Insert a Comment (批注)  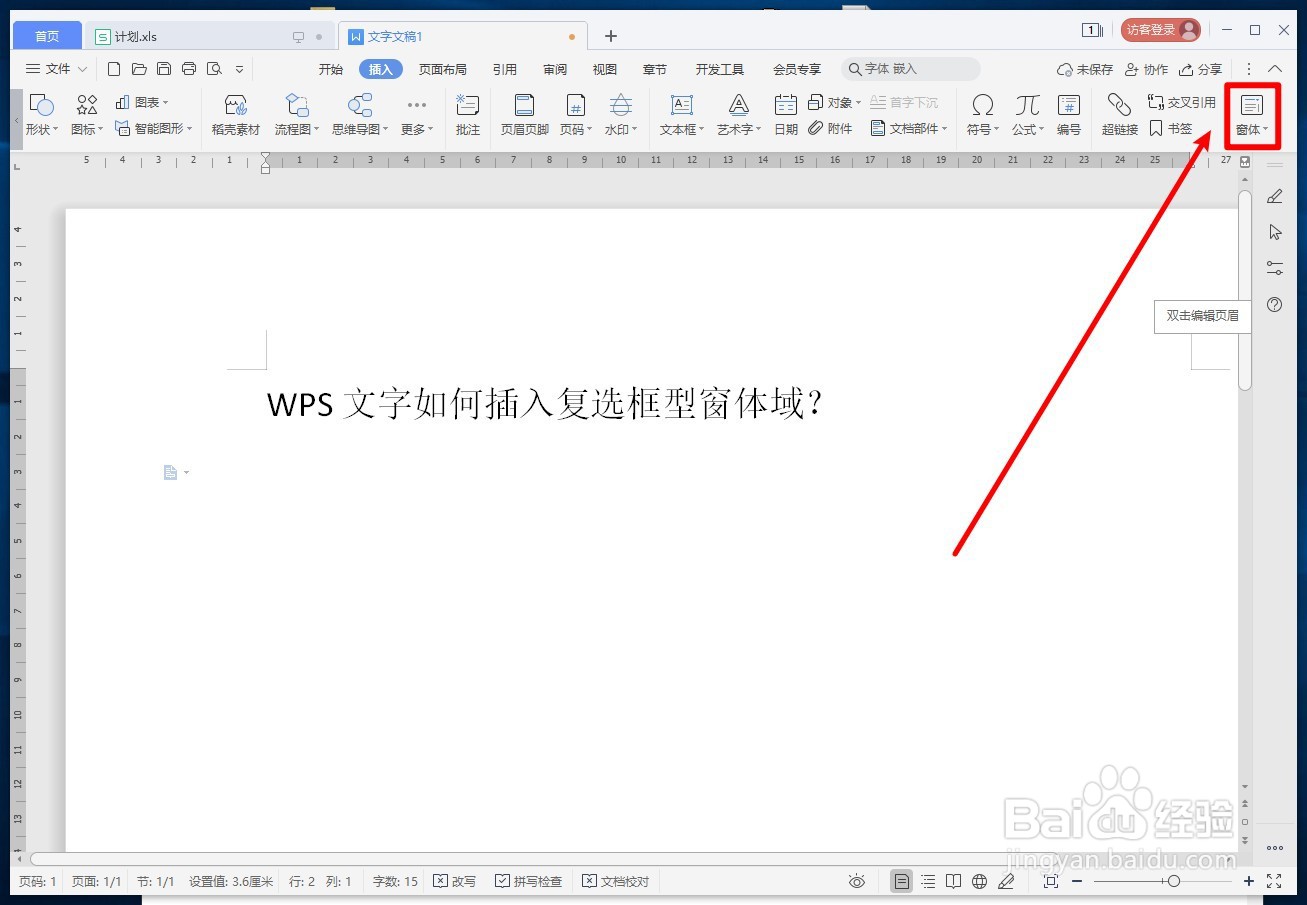tap(467, 115)
